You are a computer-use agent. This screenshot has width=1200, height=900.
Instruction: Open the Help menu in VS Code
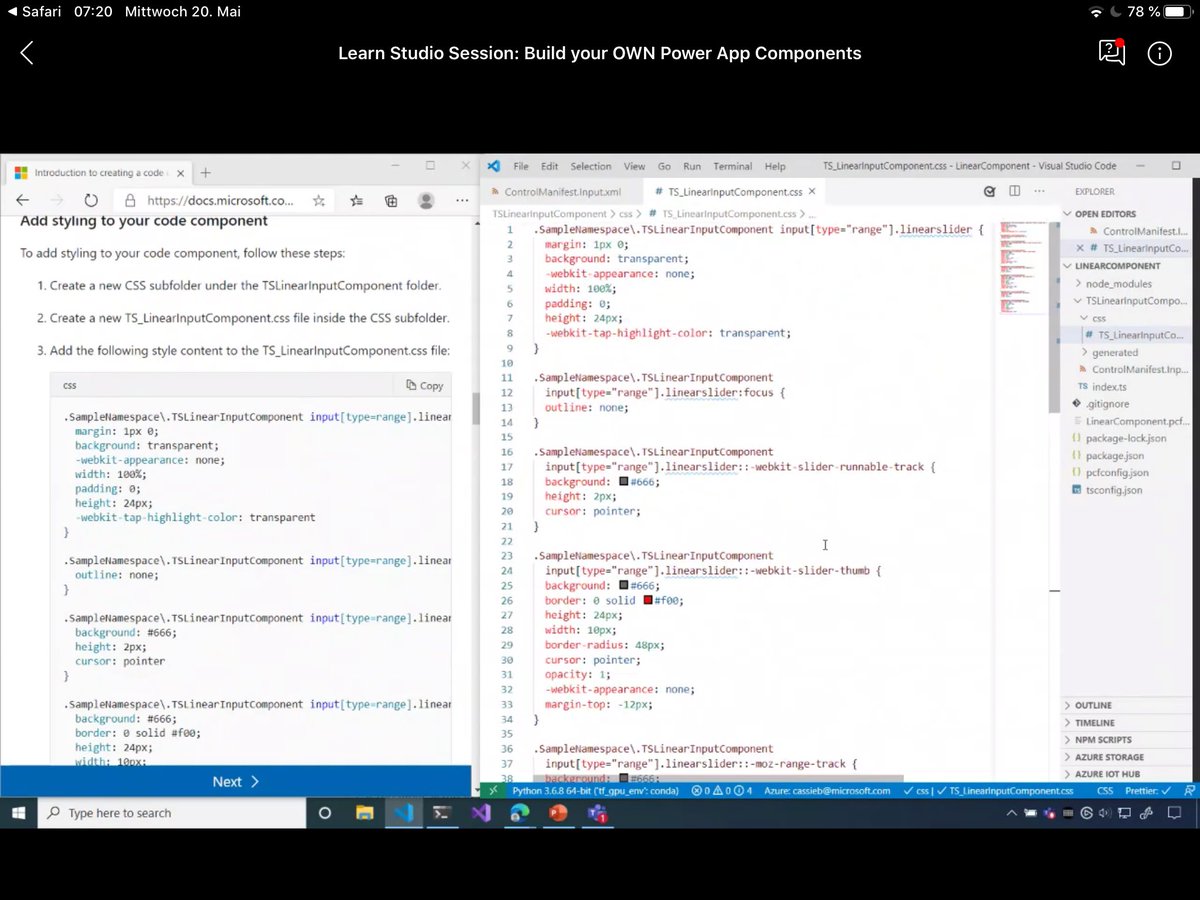775,166
